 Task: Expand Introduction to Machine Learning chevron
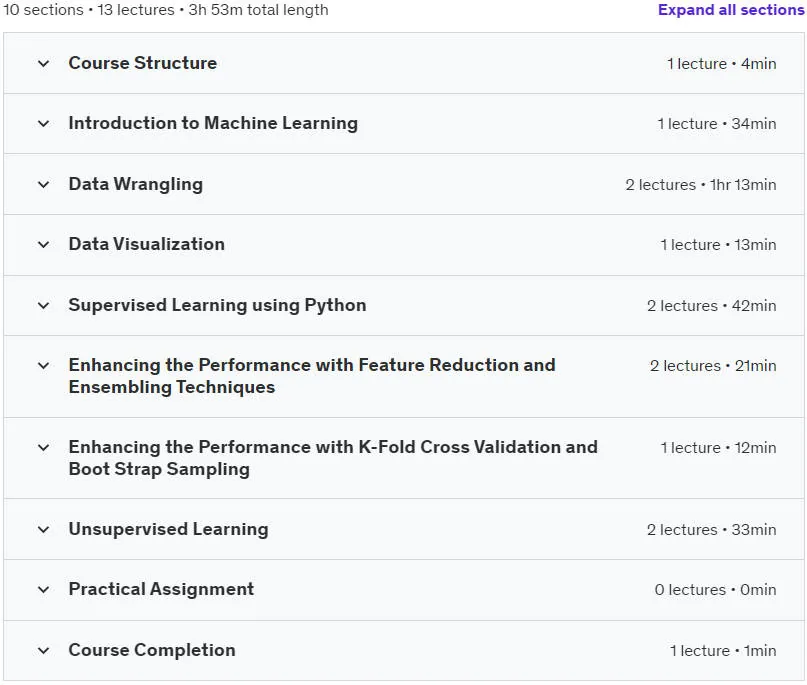point(44,124)
